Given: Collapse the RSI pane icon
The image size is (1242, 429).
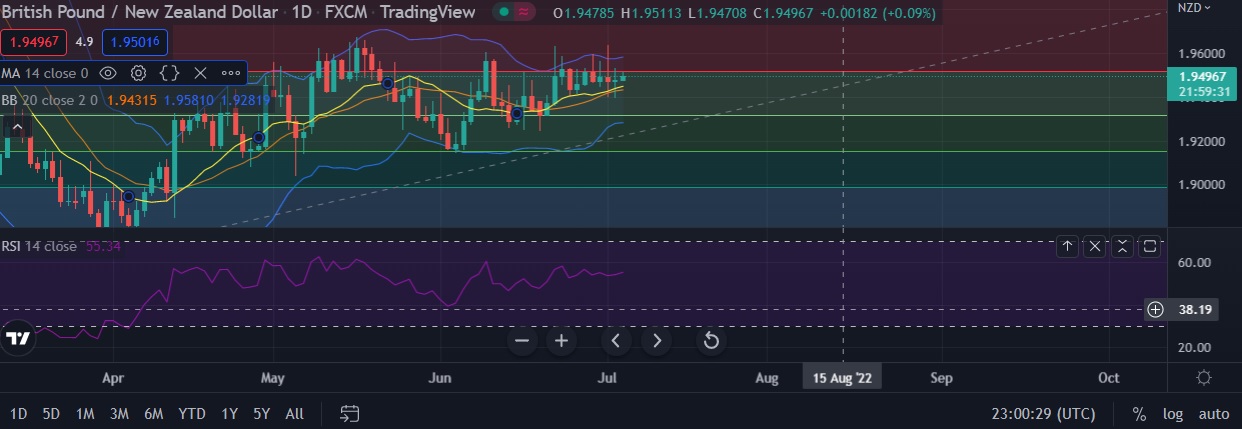Looking at the screenshot, I should tap(1122, 245).
